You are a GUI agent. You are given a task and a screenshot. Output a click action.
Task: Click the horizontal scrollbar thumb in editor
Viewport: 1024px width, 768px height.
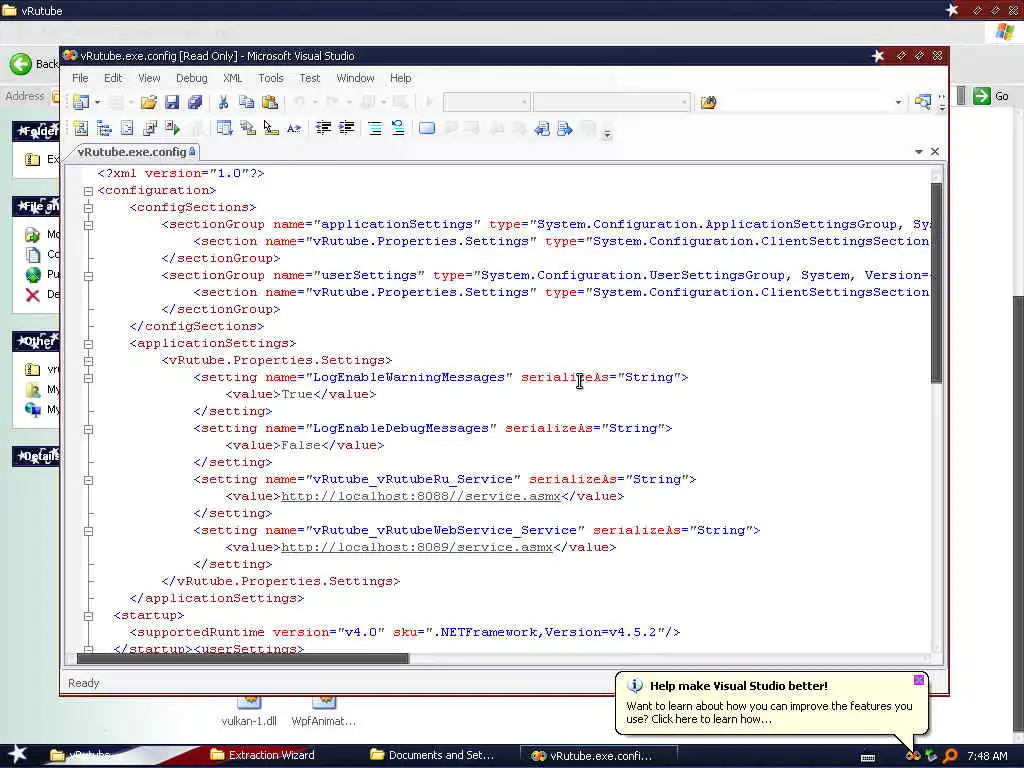(x=243, y=658)
